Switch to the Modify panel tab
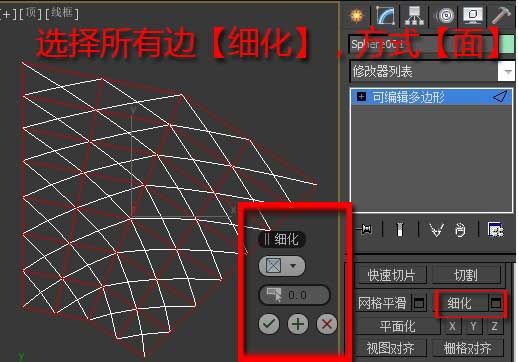Screen dimensions: 518x362 (386, 15)
